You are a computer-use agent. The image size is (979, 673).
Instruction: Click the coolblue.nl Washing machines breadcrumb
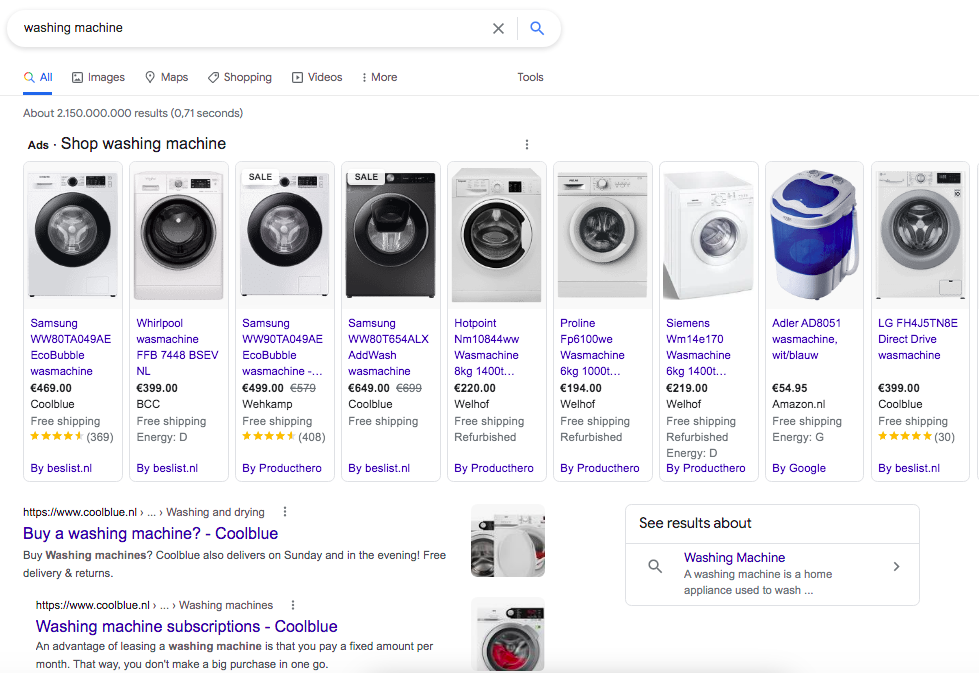154,605
